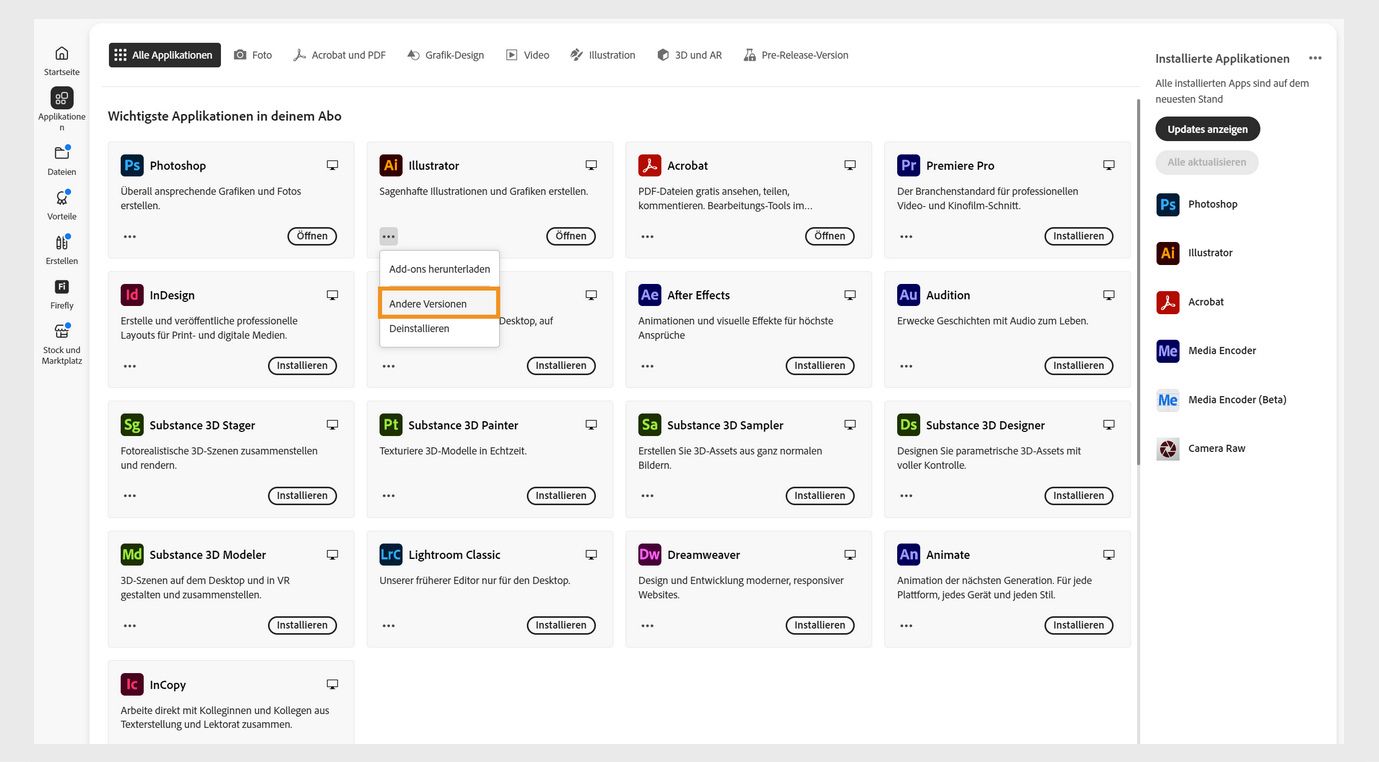Click Öffnen on the Acrobat card
1379x762 pixels.
(830, 236)
